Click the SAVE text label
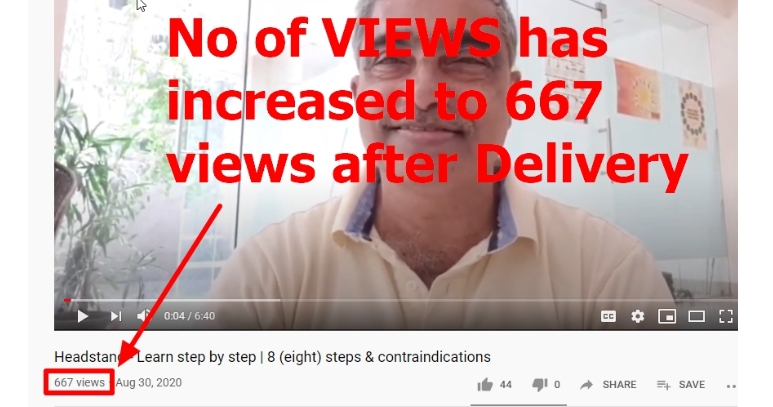Viewport: 773px width, 407px height. 692,385
